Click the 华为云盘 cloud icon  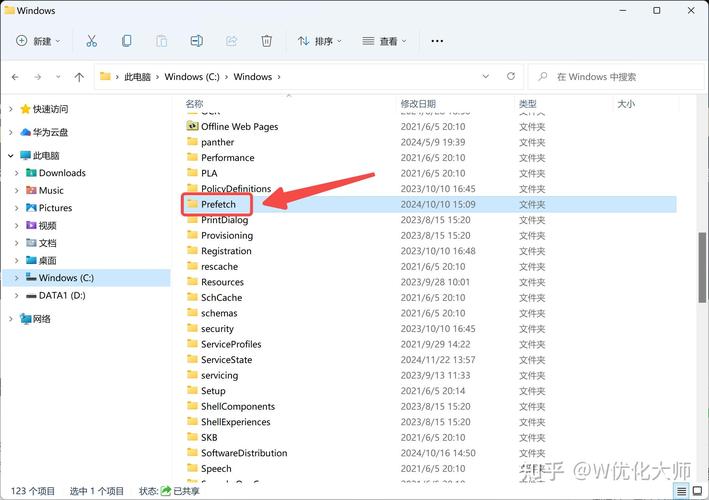25,132
